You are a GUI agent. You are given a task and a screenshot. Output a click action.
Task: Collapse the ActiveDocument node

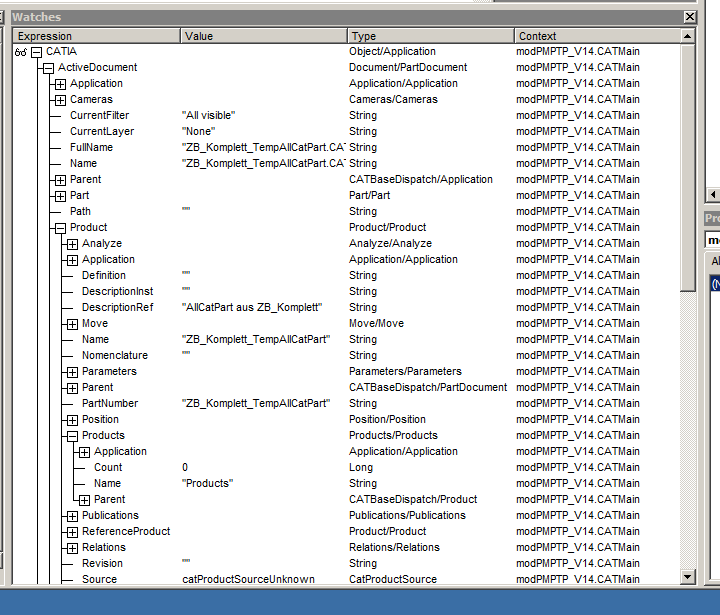48,68
